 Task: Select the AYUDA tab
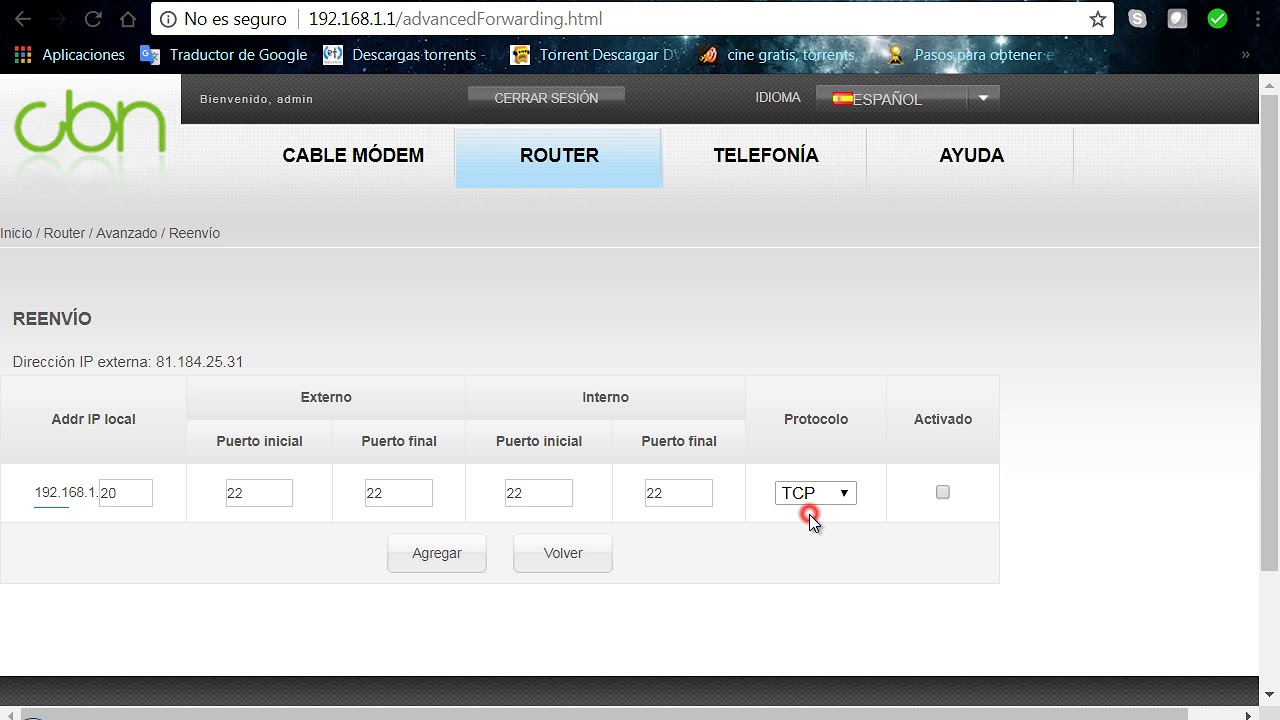[971, 155]
